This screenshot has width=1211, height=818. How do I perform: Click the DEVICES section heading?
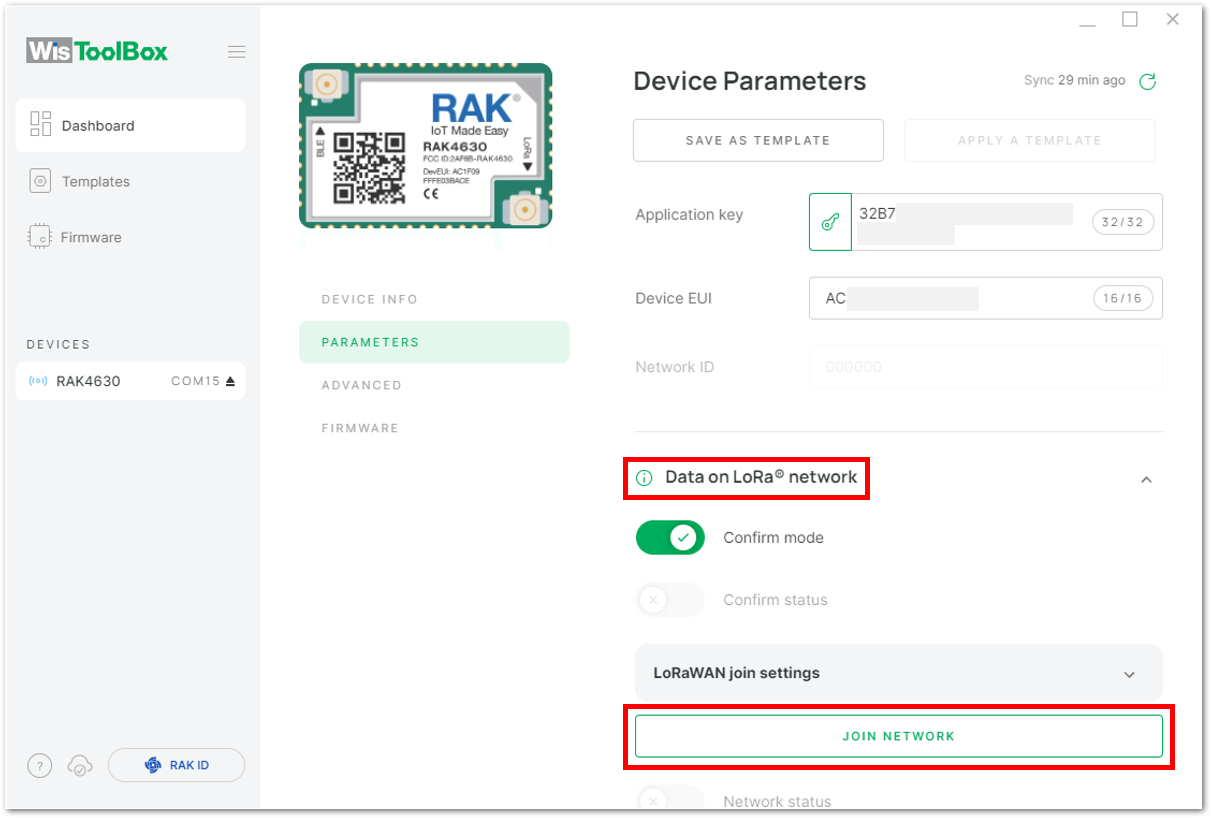(58, 344)
